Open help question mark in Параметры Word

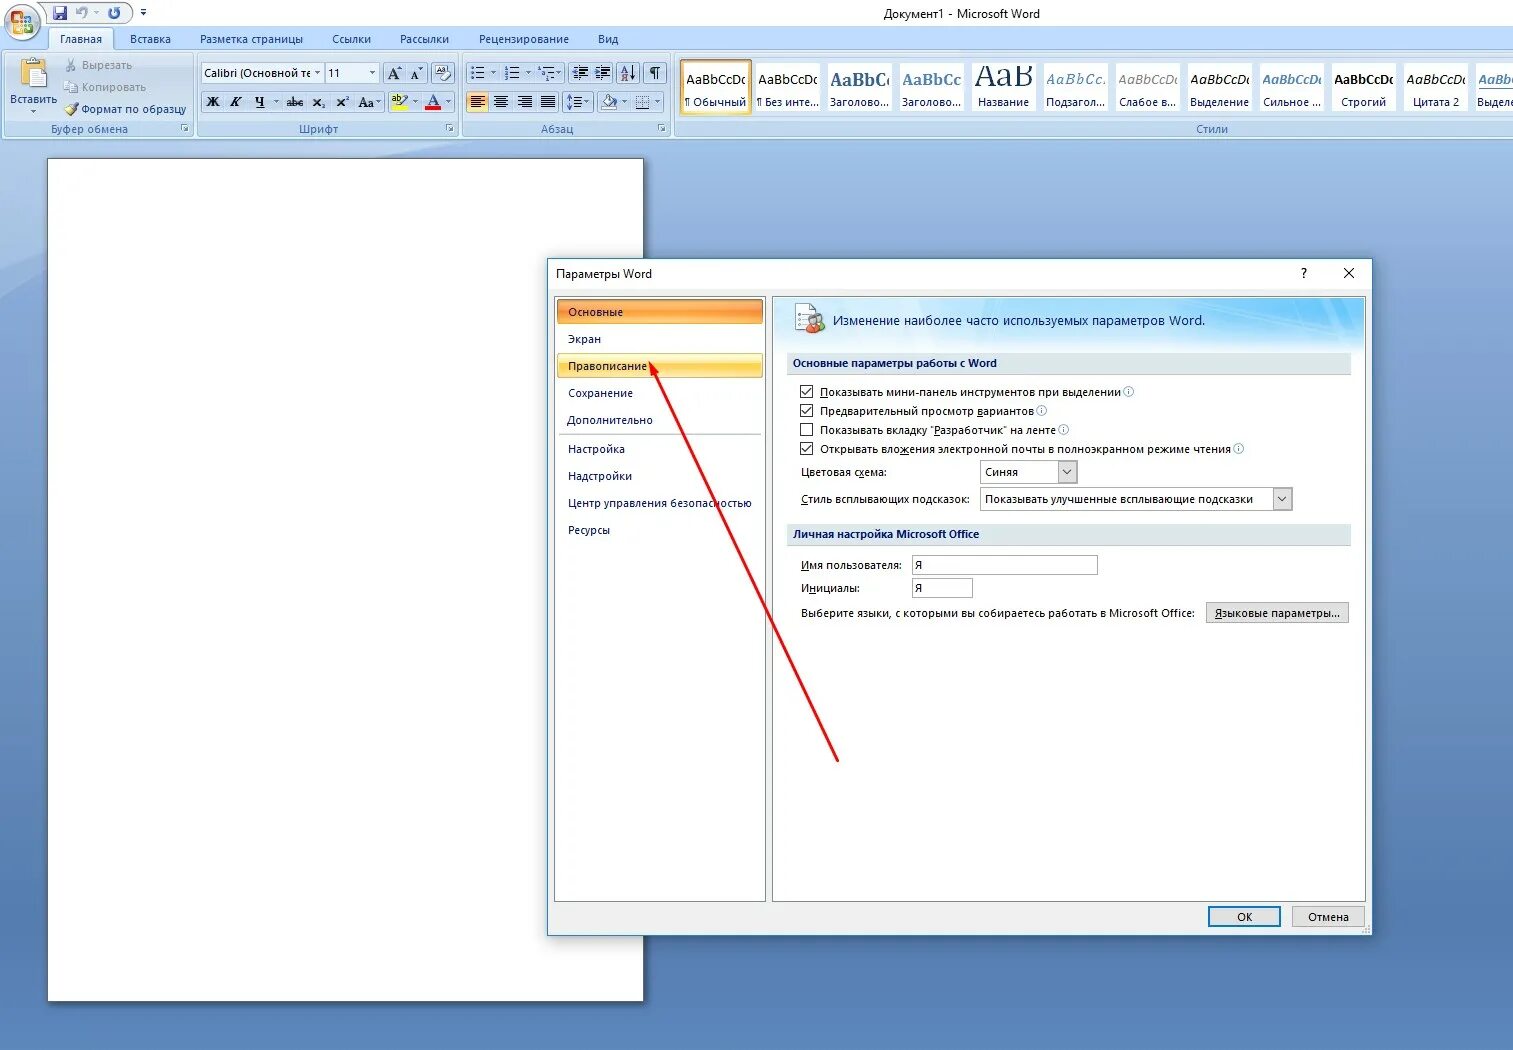[x=1303, y=274]
